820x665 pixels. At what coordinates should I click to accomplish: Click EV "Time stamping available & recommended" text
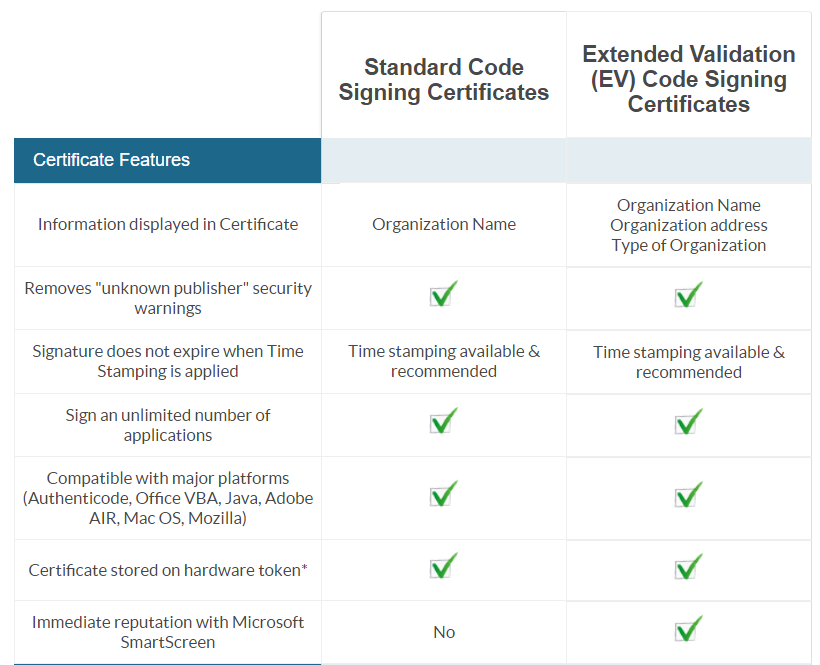click(x=689, y=362)
